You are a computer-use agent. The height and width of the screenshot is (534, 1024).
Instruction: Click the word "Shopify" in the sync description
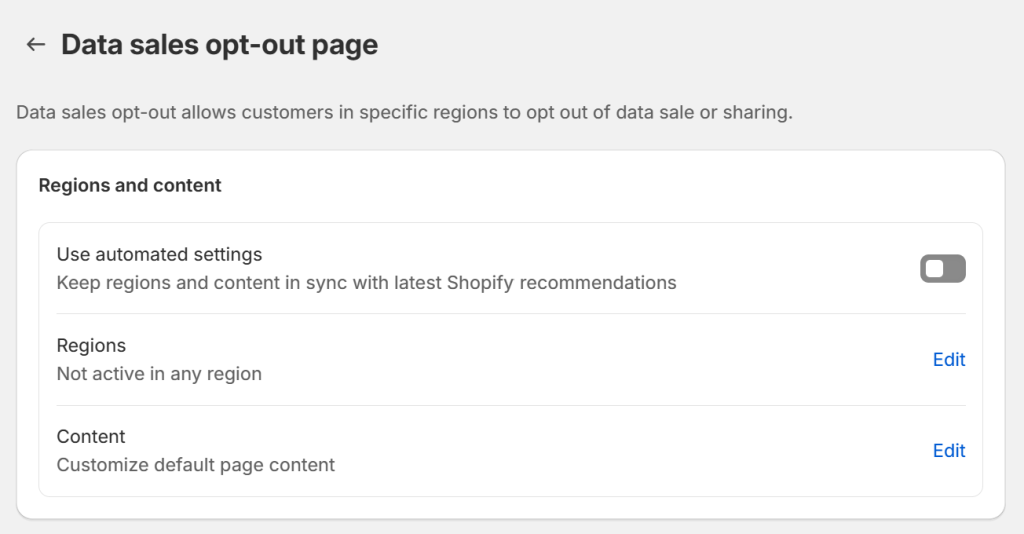pos(496,283)
